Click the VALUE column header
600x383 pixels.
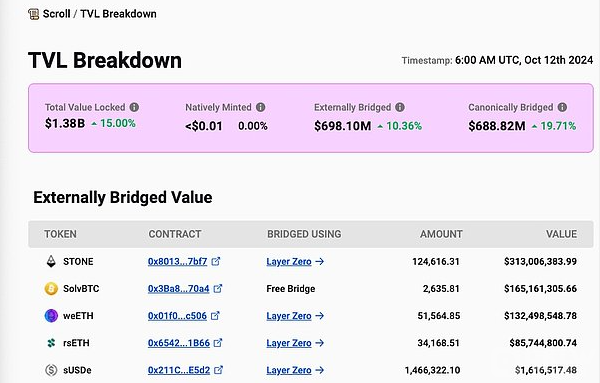point(561,234)
